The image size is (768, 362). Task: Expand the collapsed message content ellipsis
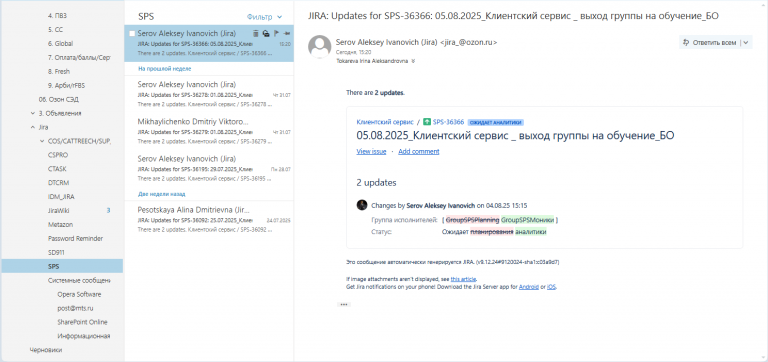(x=343, y=304)
